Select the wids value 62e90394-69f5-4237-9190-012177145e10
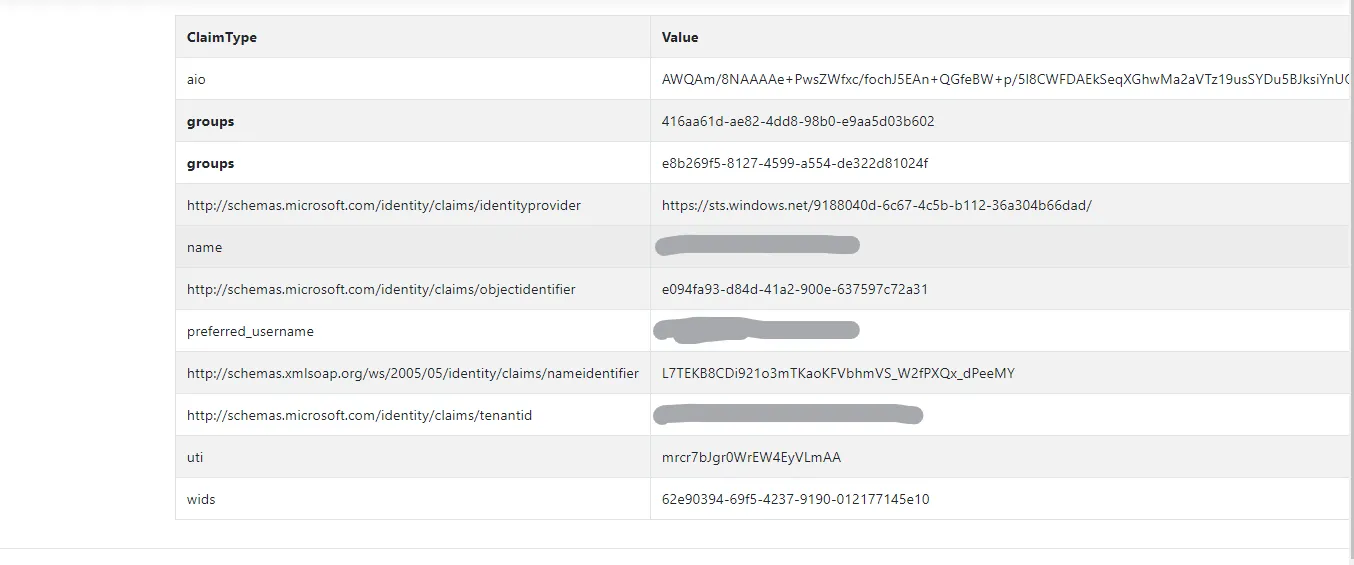Viewport: 1354px width, 565px height. pyautogui.click(x=795, y=499)
